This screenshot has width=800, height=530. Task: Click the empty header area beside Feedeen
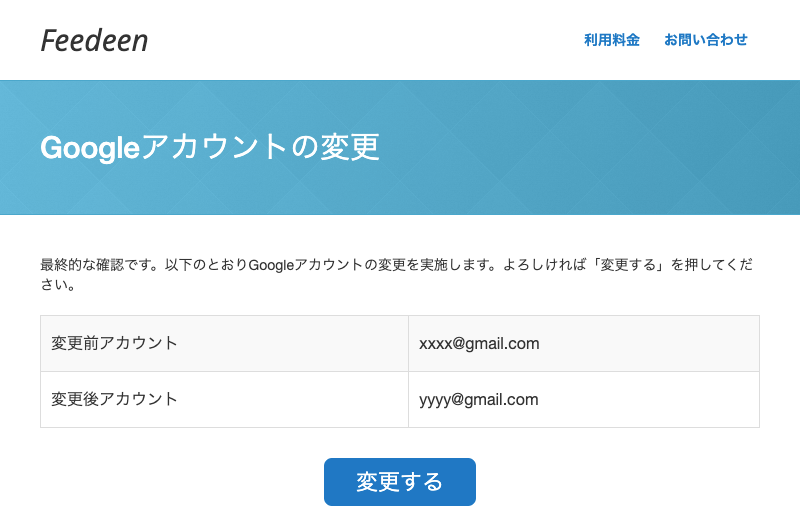tap(360, 40)
